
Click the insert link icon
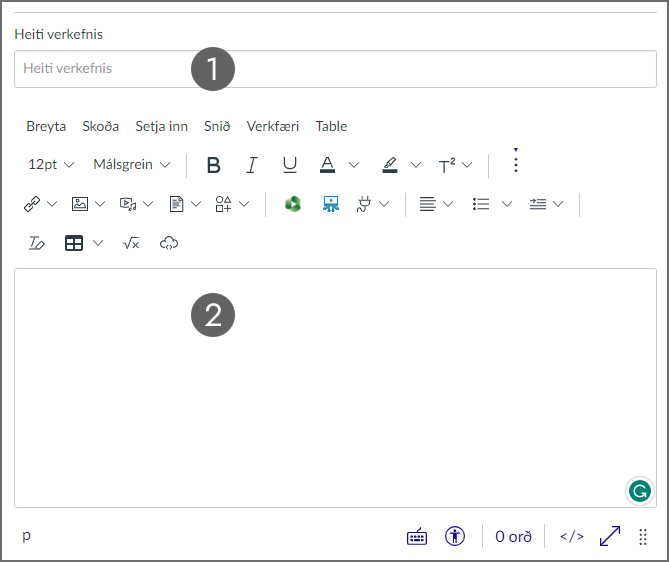tap(31, 204)
